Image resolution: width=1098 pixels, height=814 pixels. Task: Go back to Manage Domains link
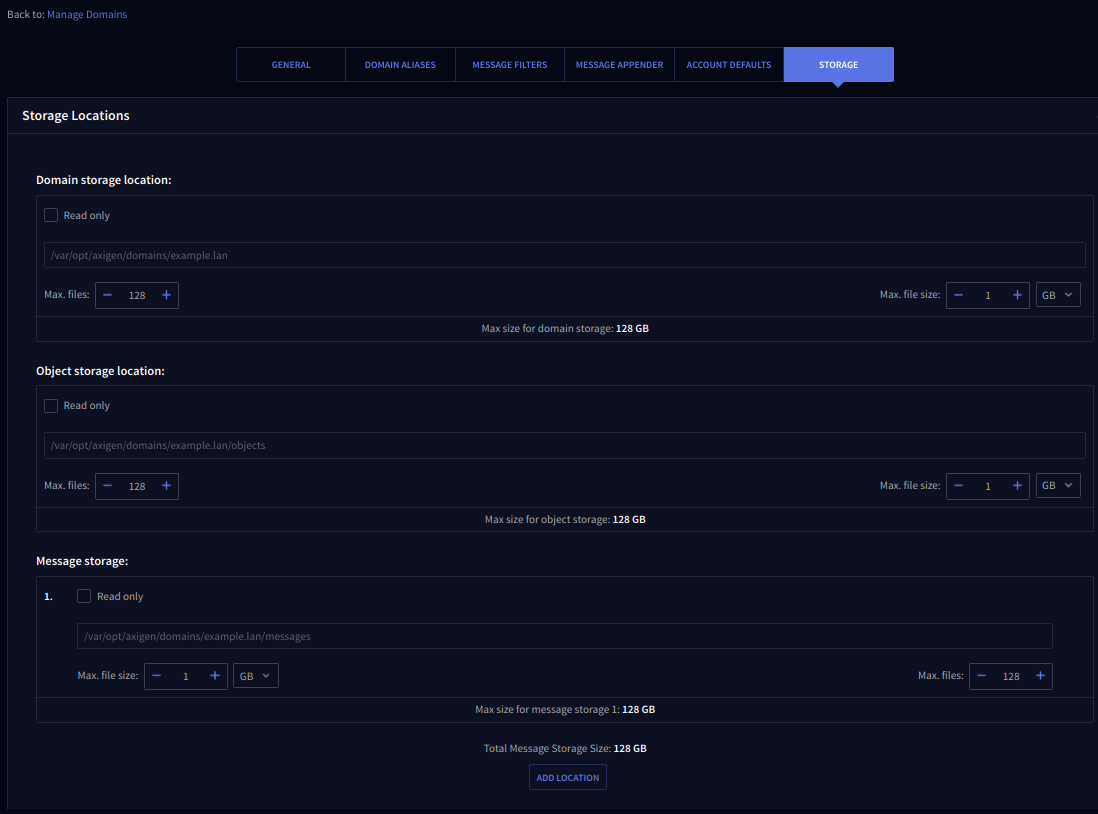pyautogui.click(x=87, y=14)
